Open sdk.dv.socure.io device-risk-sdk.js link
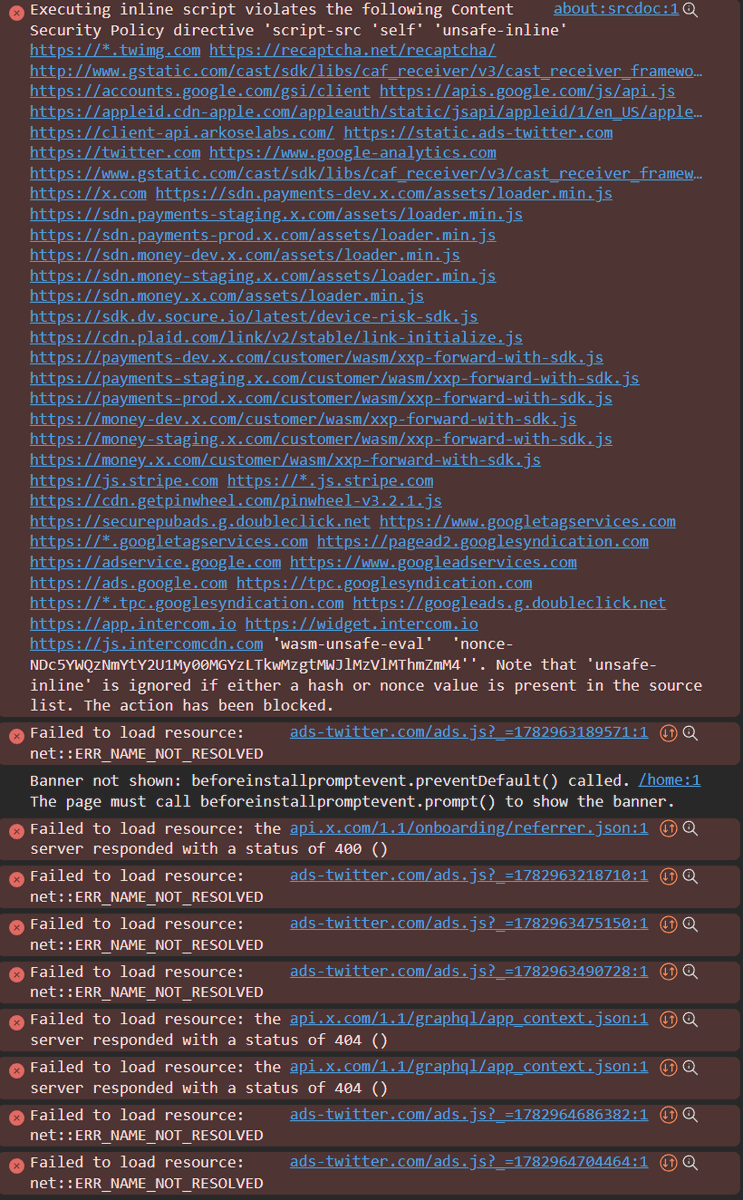This screenshot has height=1200, width=743. (254, 316)
